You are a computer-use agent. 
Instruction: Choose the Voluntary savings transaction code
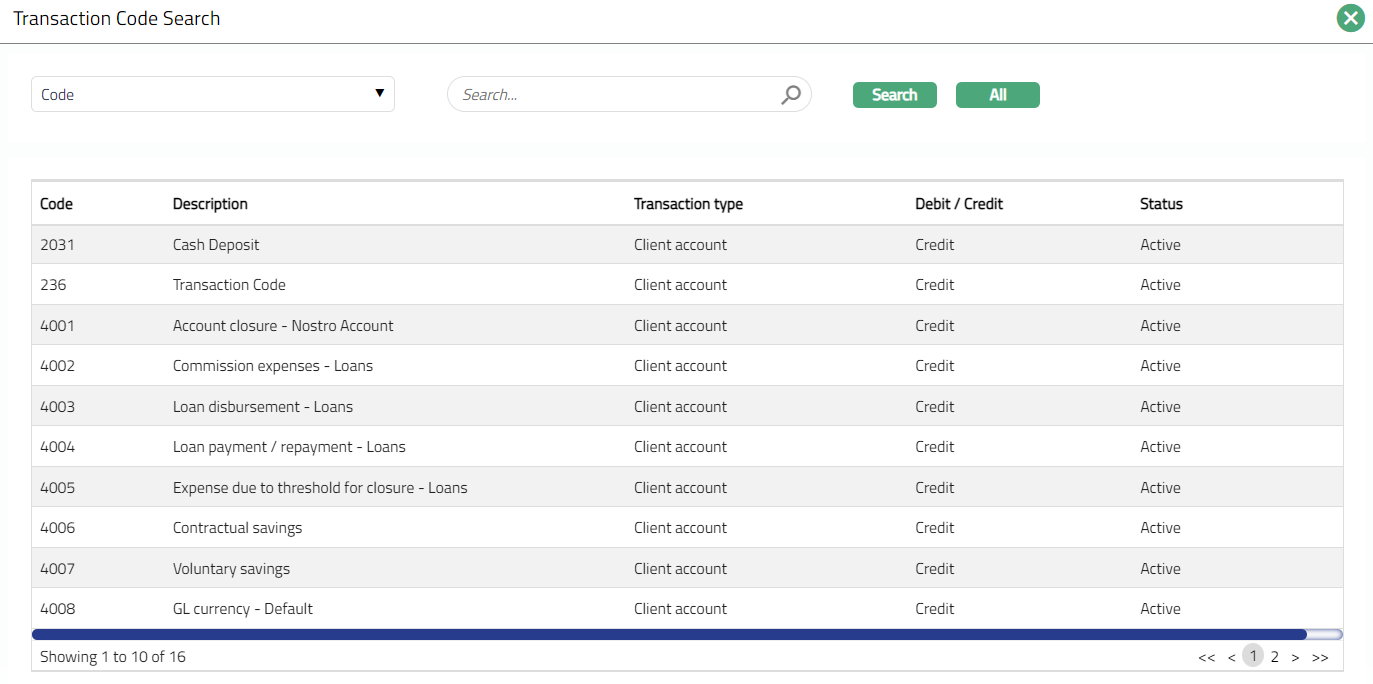[231, 569]
